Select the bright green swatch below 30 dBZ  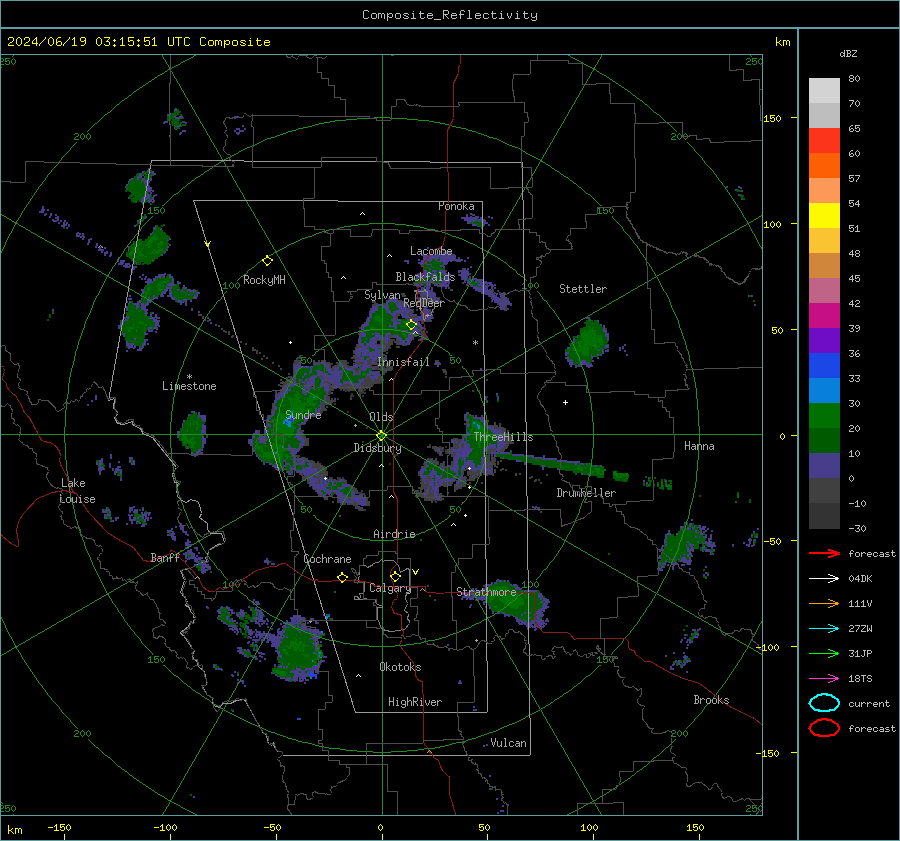click(824, 415)
